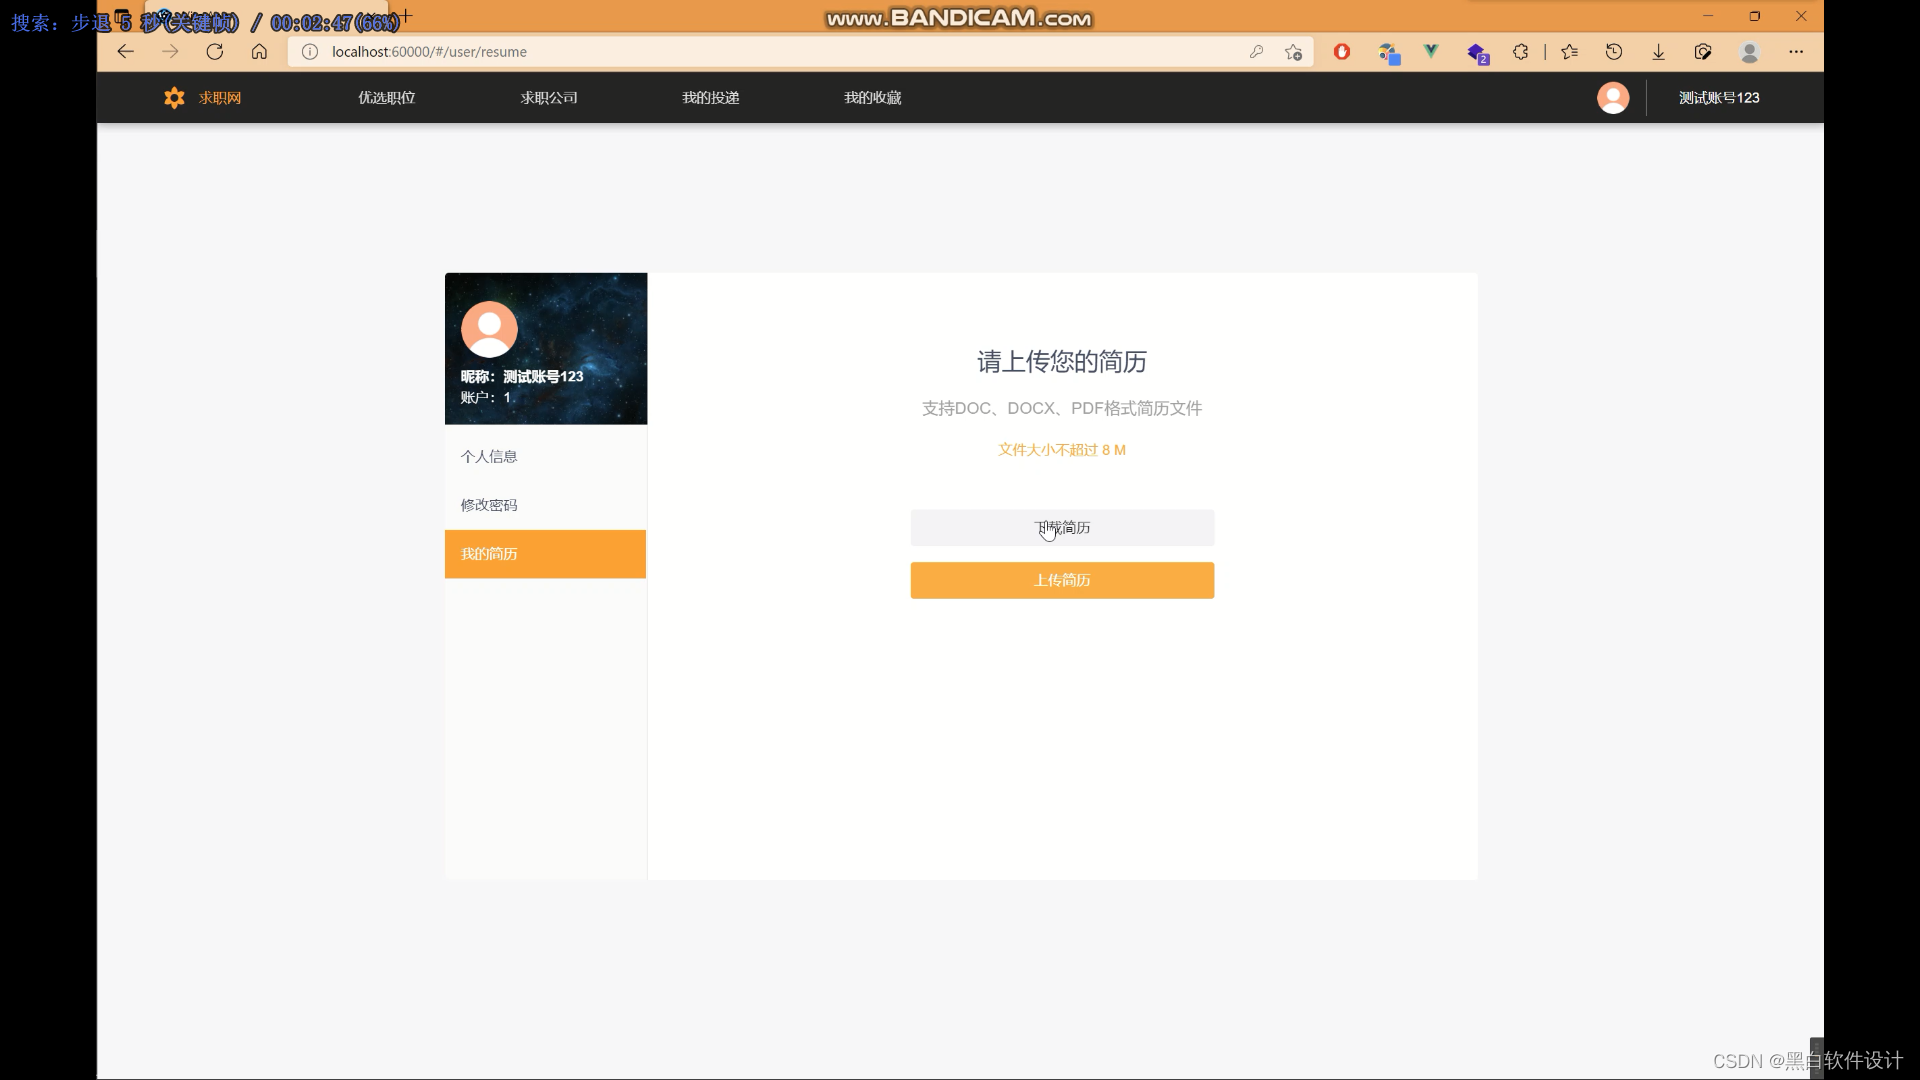Open the browser home page icon
The height and width of the screenshot is (1080, 1920).
[x=259, y=52]
